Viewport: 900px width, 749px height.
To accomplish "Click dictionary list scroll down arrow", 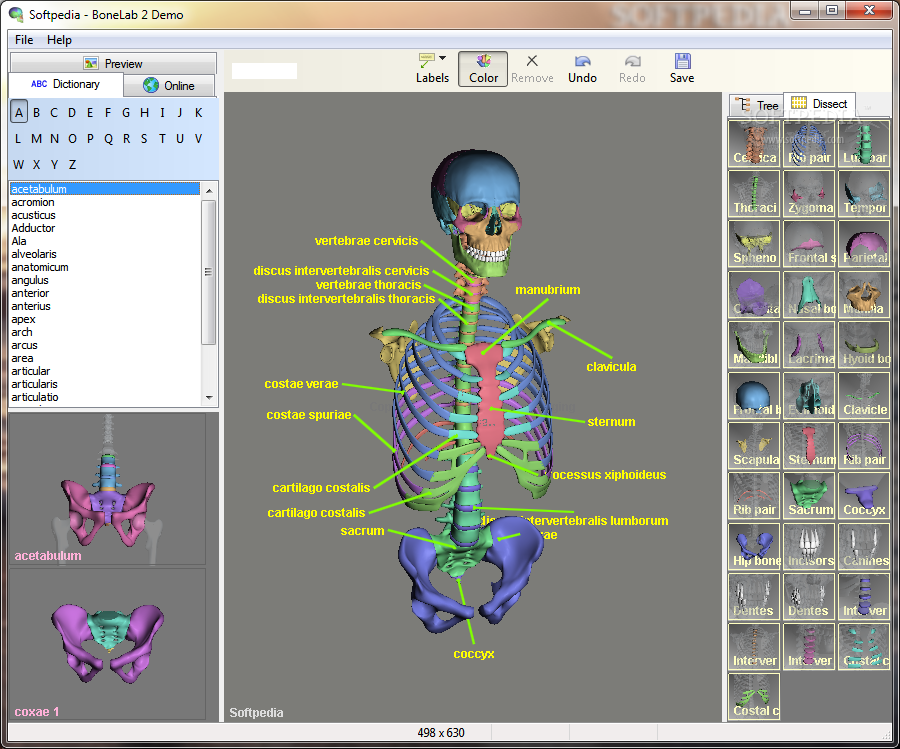I will [209, 397].
